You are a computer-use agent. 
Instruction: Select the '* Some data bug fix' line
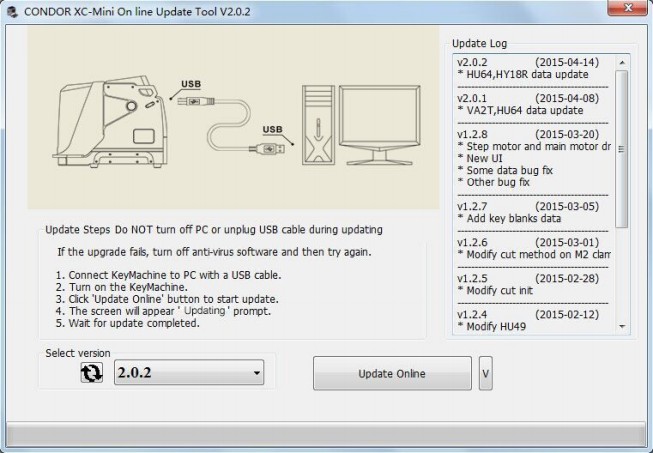505,170
